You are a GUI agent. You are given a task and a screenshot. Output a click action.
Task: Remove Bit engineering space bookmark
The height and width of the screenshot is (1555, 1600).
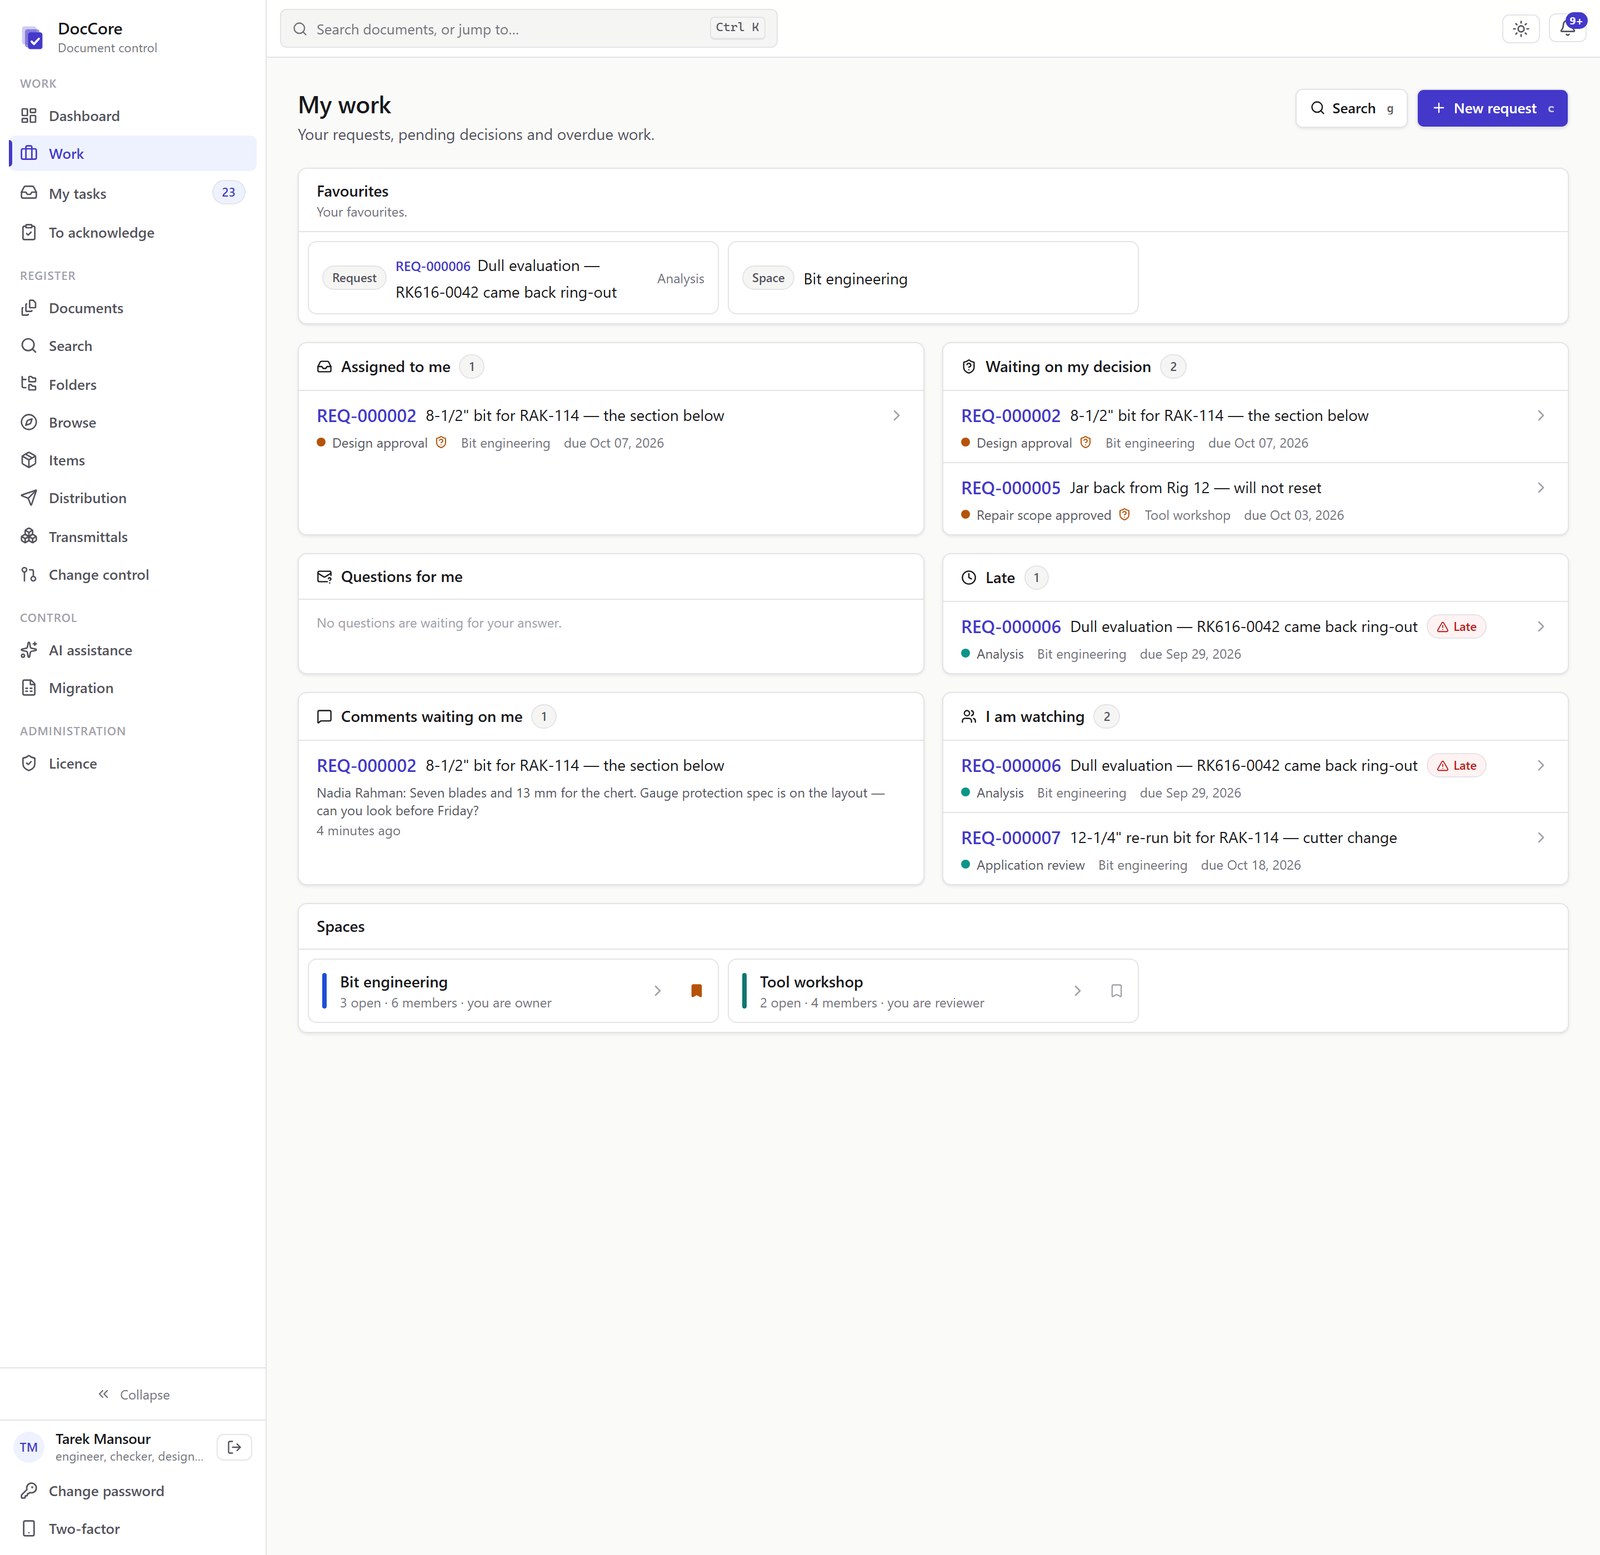696,991
